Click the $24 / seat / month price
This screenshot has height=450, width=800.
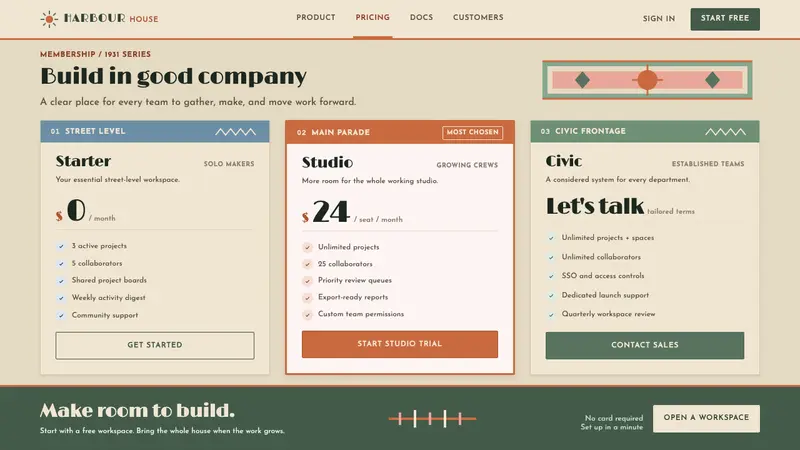click(x=352, y=212)
